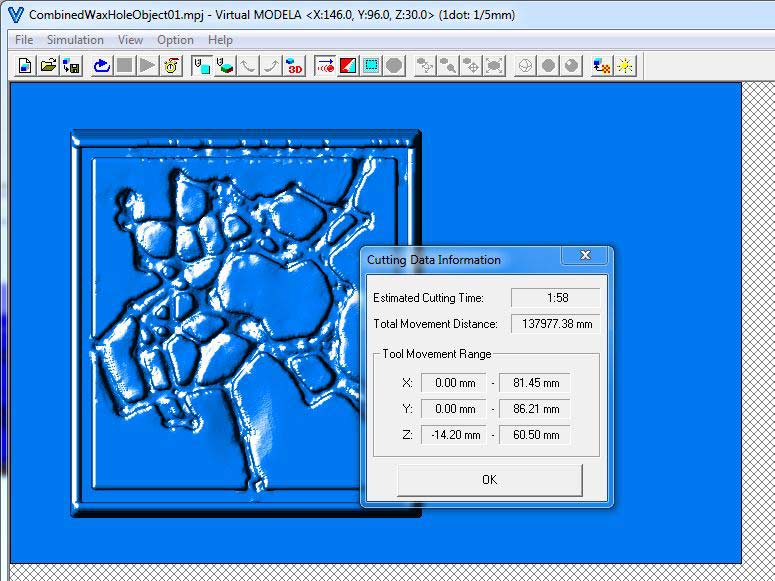
Task: Click the rotate-right curved arrow icon
Action: [271, 66]
